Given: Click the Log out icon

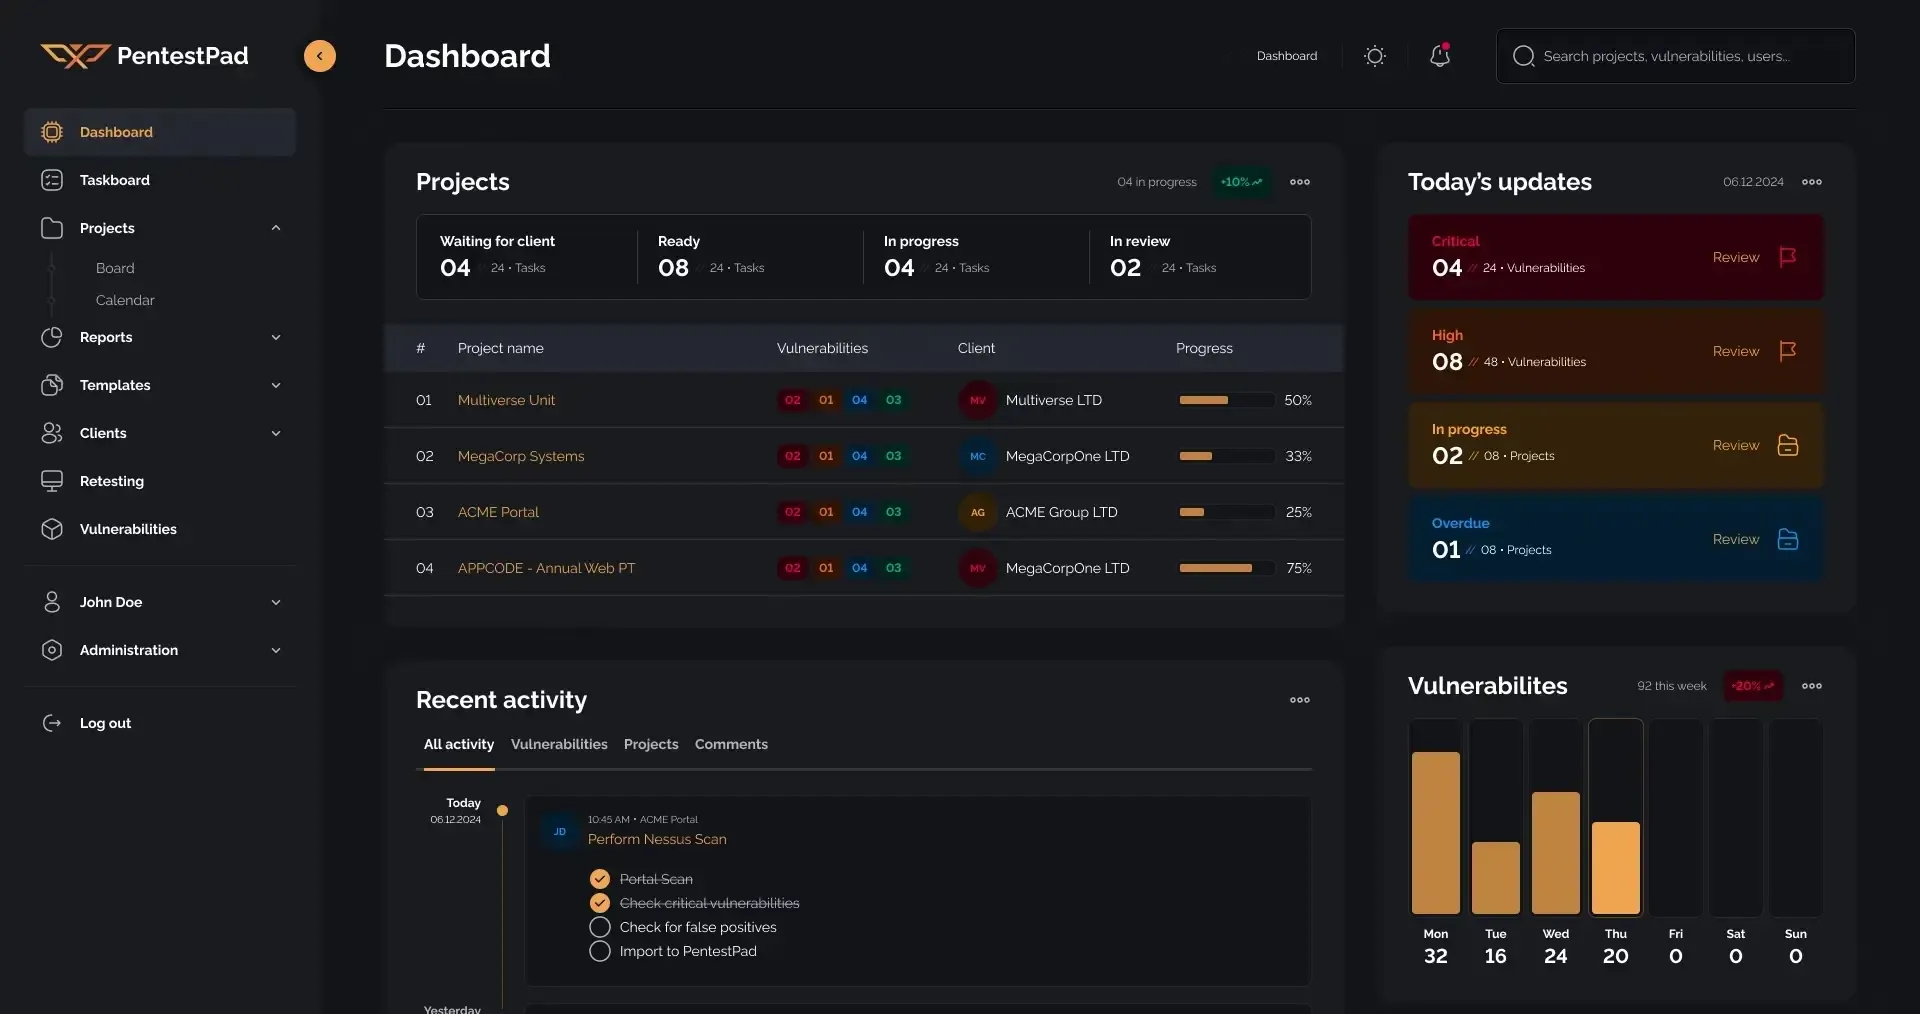Looking at the screenshot, I should pyautogui.click(x=52, y=723).
